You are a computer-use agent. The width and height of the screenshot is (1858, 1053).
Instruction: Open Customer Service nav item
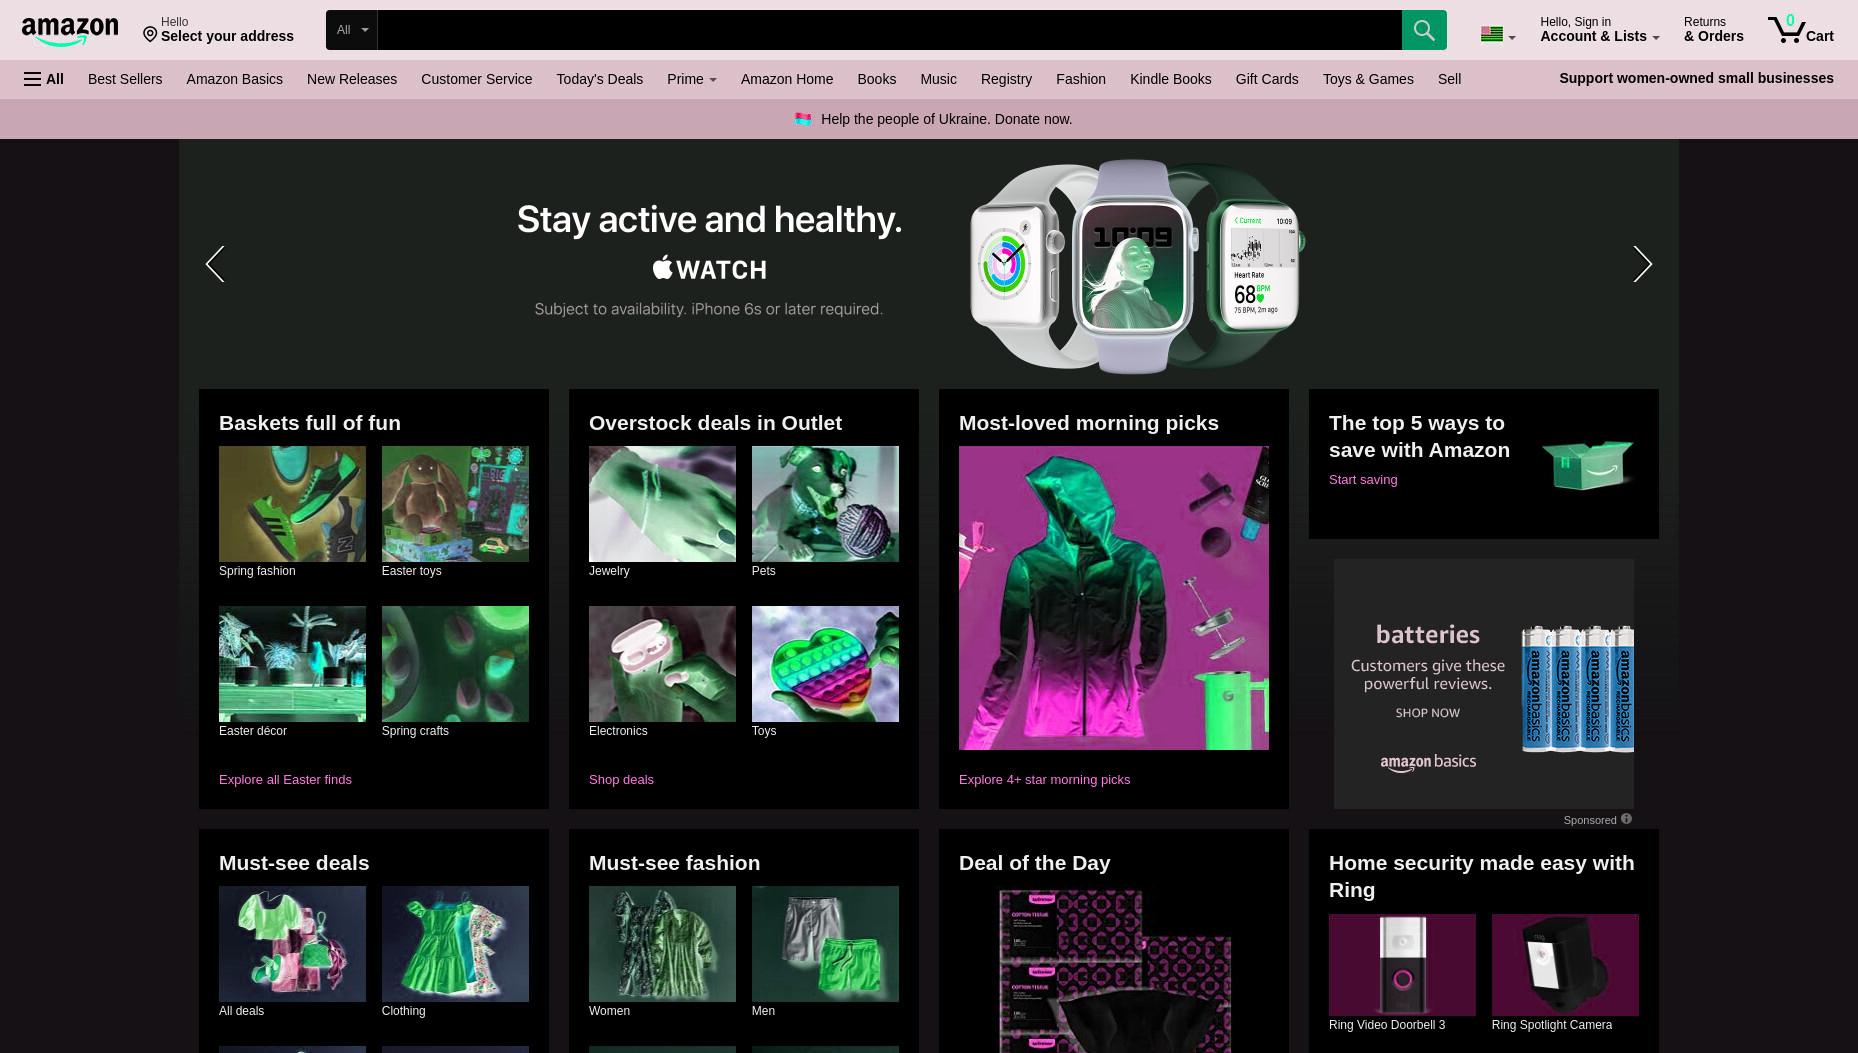[x=476, y=79]
